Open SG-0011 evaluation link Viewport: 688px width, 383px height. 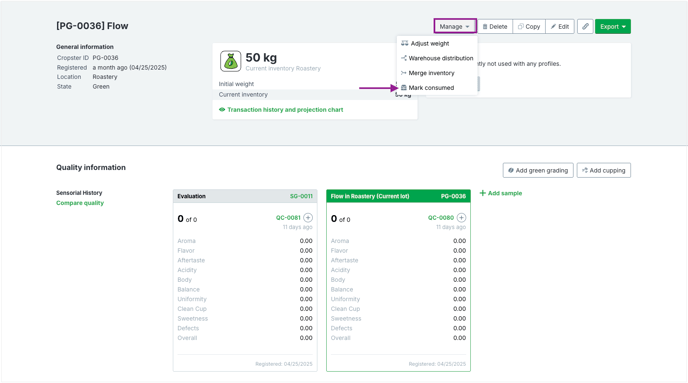point(301,196)
